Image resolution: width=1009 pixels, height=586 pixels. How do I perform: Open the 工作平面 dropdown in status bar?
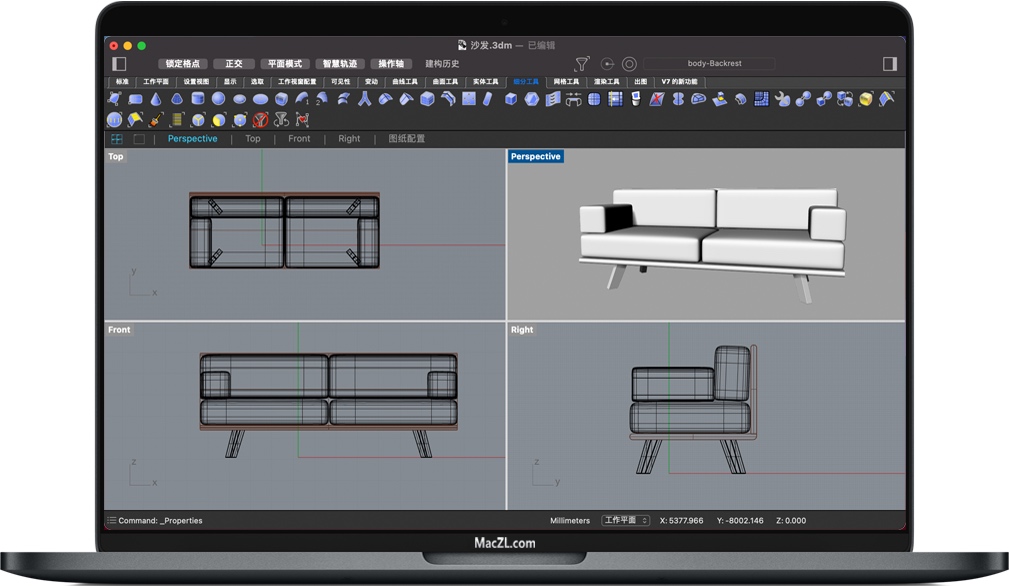(626, 521)
